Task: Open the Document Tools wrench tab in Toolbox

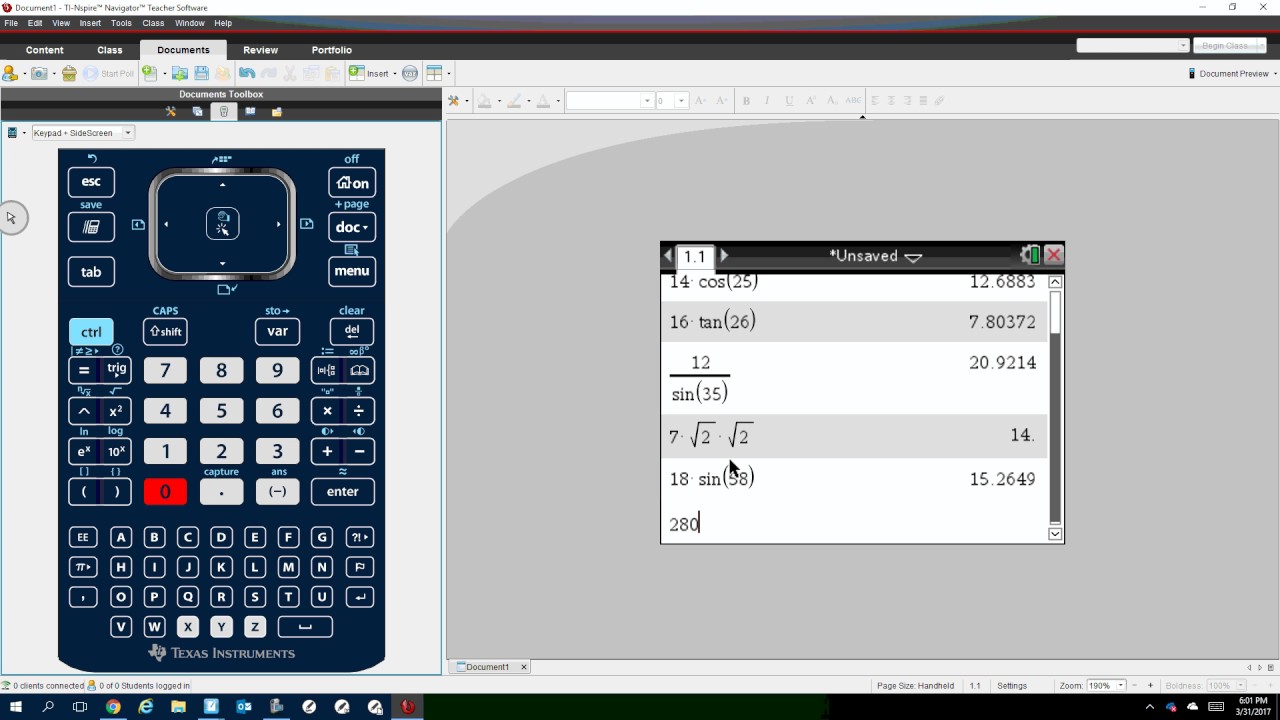Action: pyautogui.click(x=171, y=111)
